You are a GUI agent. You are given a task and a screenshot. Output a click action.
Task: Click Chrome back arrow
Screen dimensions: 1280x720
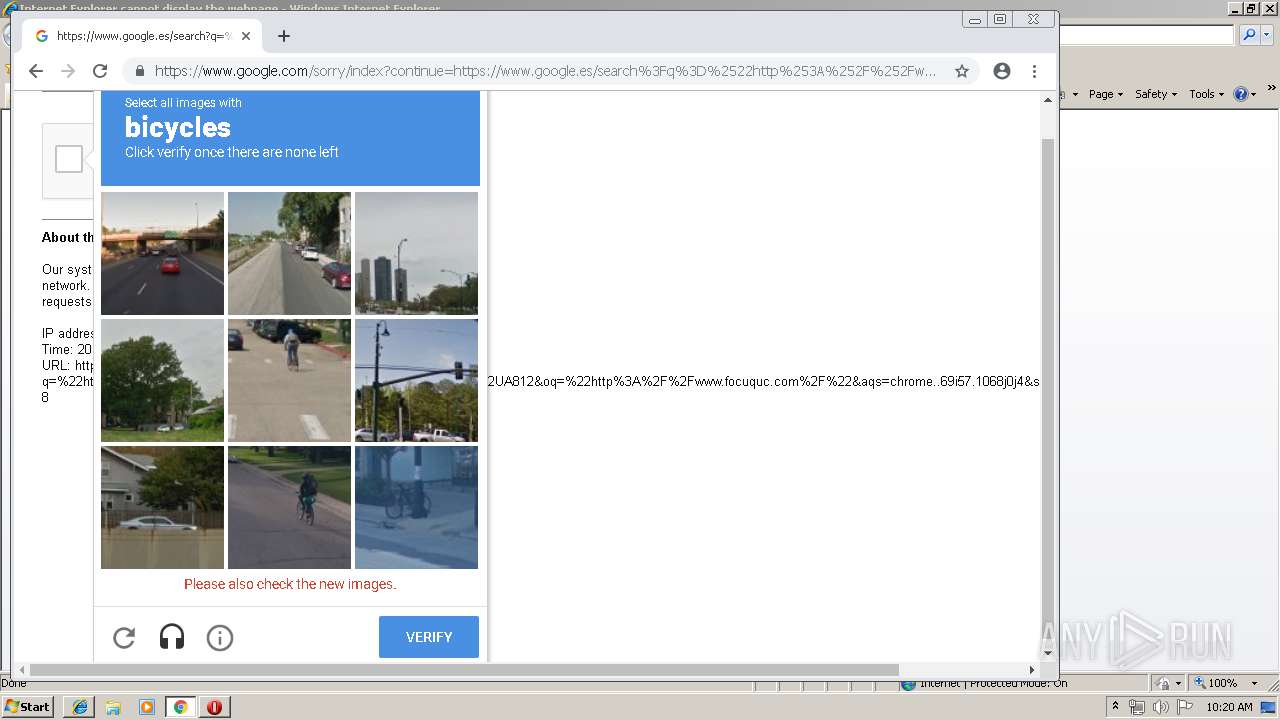pyautogui.click(x=36, y=71)
